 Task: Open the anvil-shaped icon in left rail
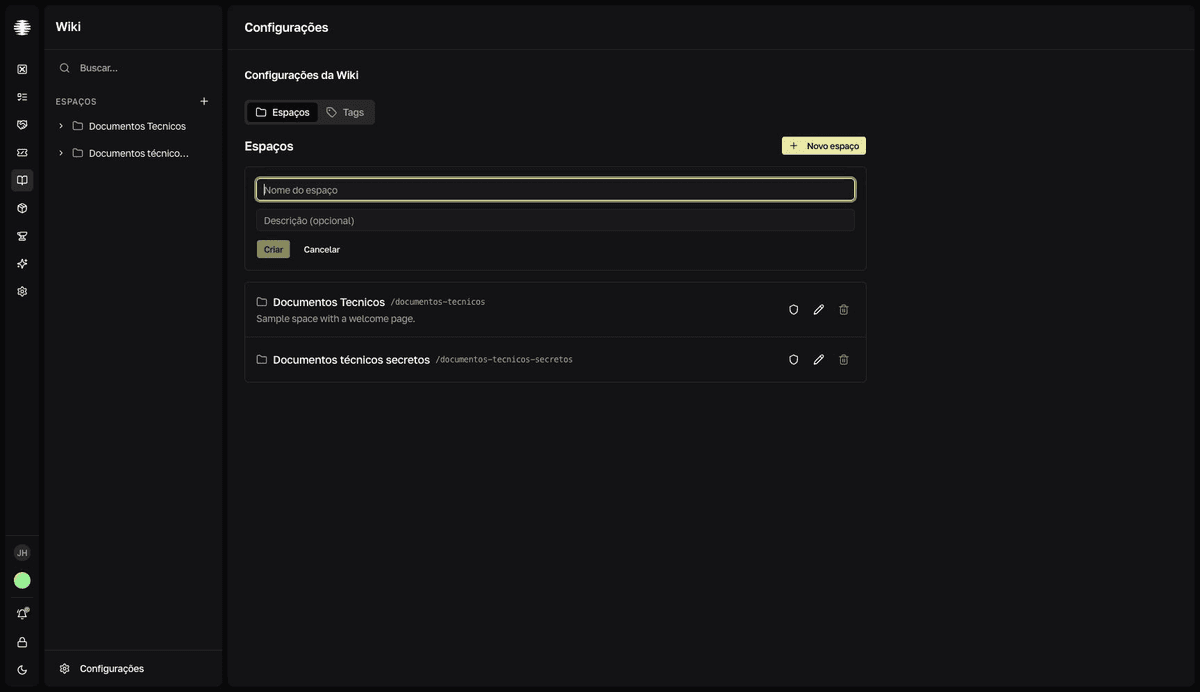tap(22, 236)
